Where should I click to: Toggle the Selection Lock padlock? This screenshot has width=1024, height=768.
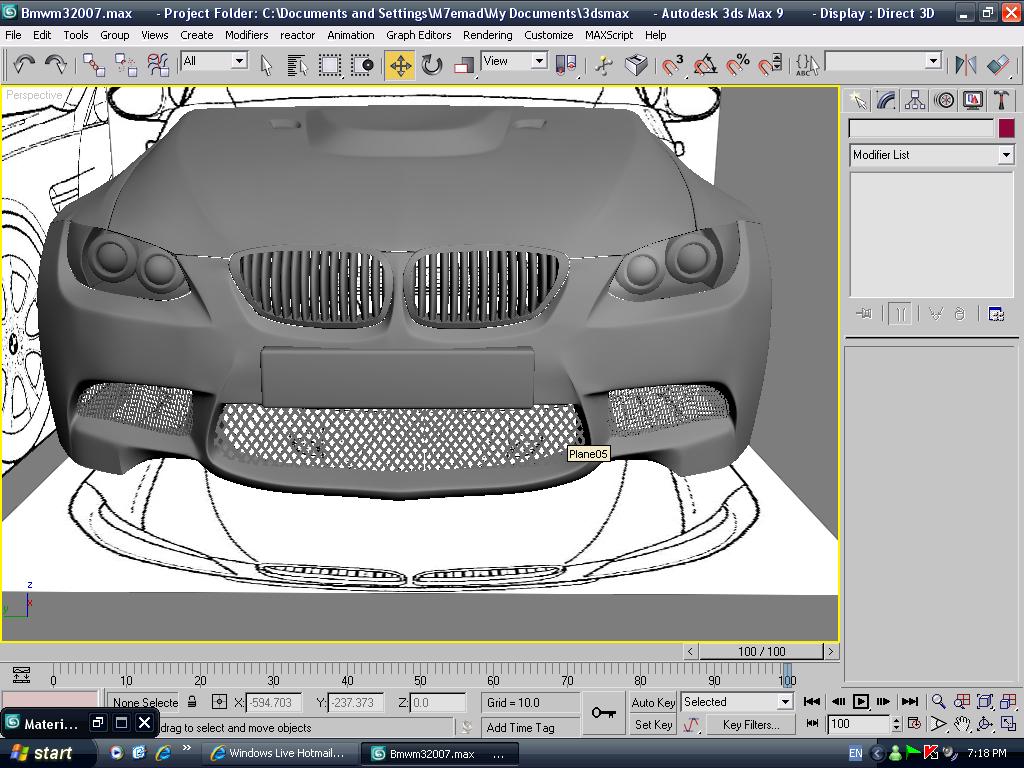pyautogui.click(x=192, y=702)
